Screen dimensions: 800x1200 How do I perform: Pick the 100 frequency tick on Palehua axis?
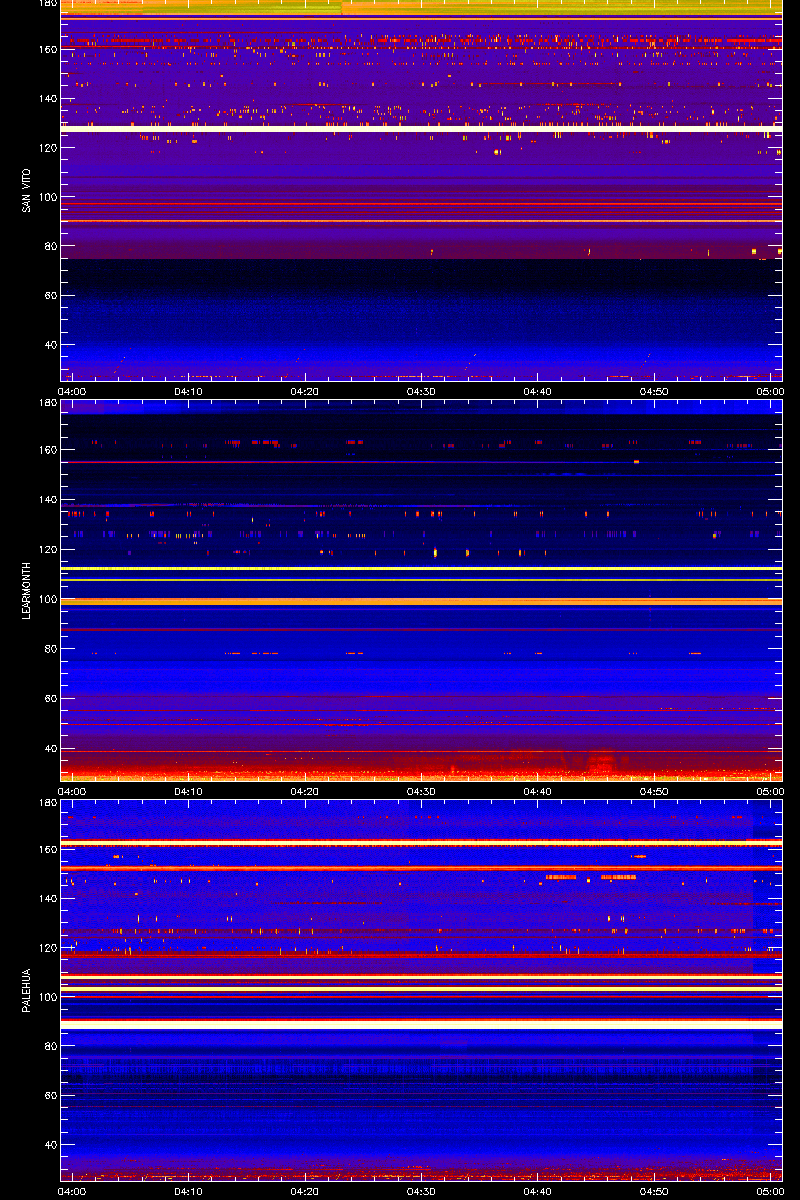click(x=47, y=997)
